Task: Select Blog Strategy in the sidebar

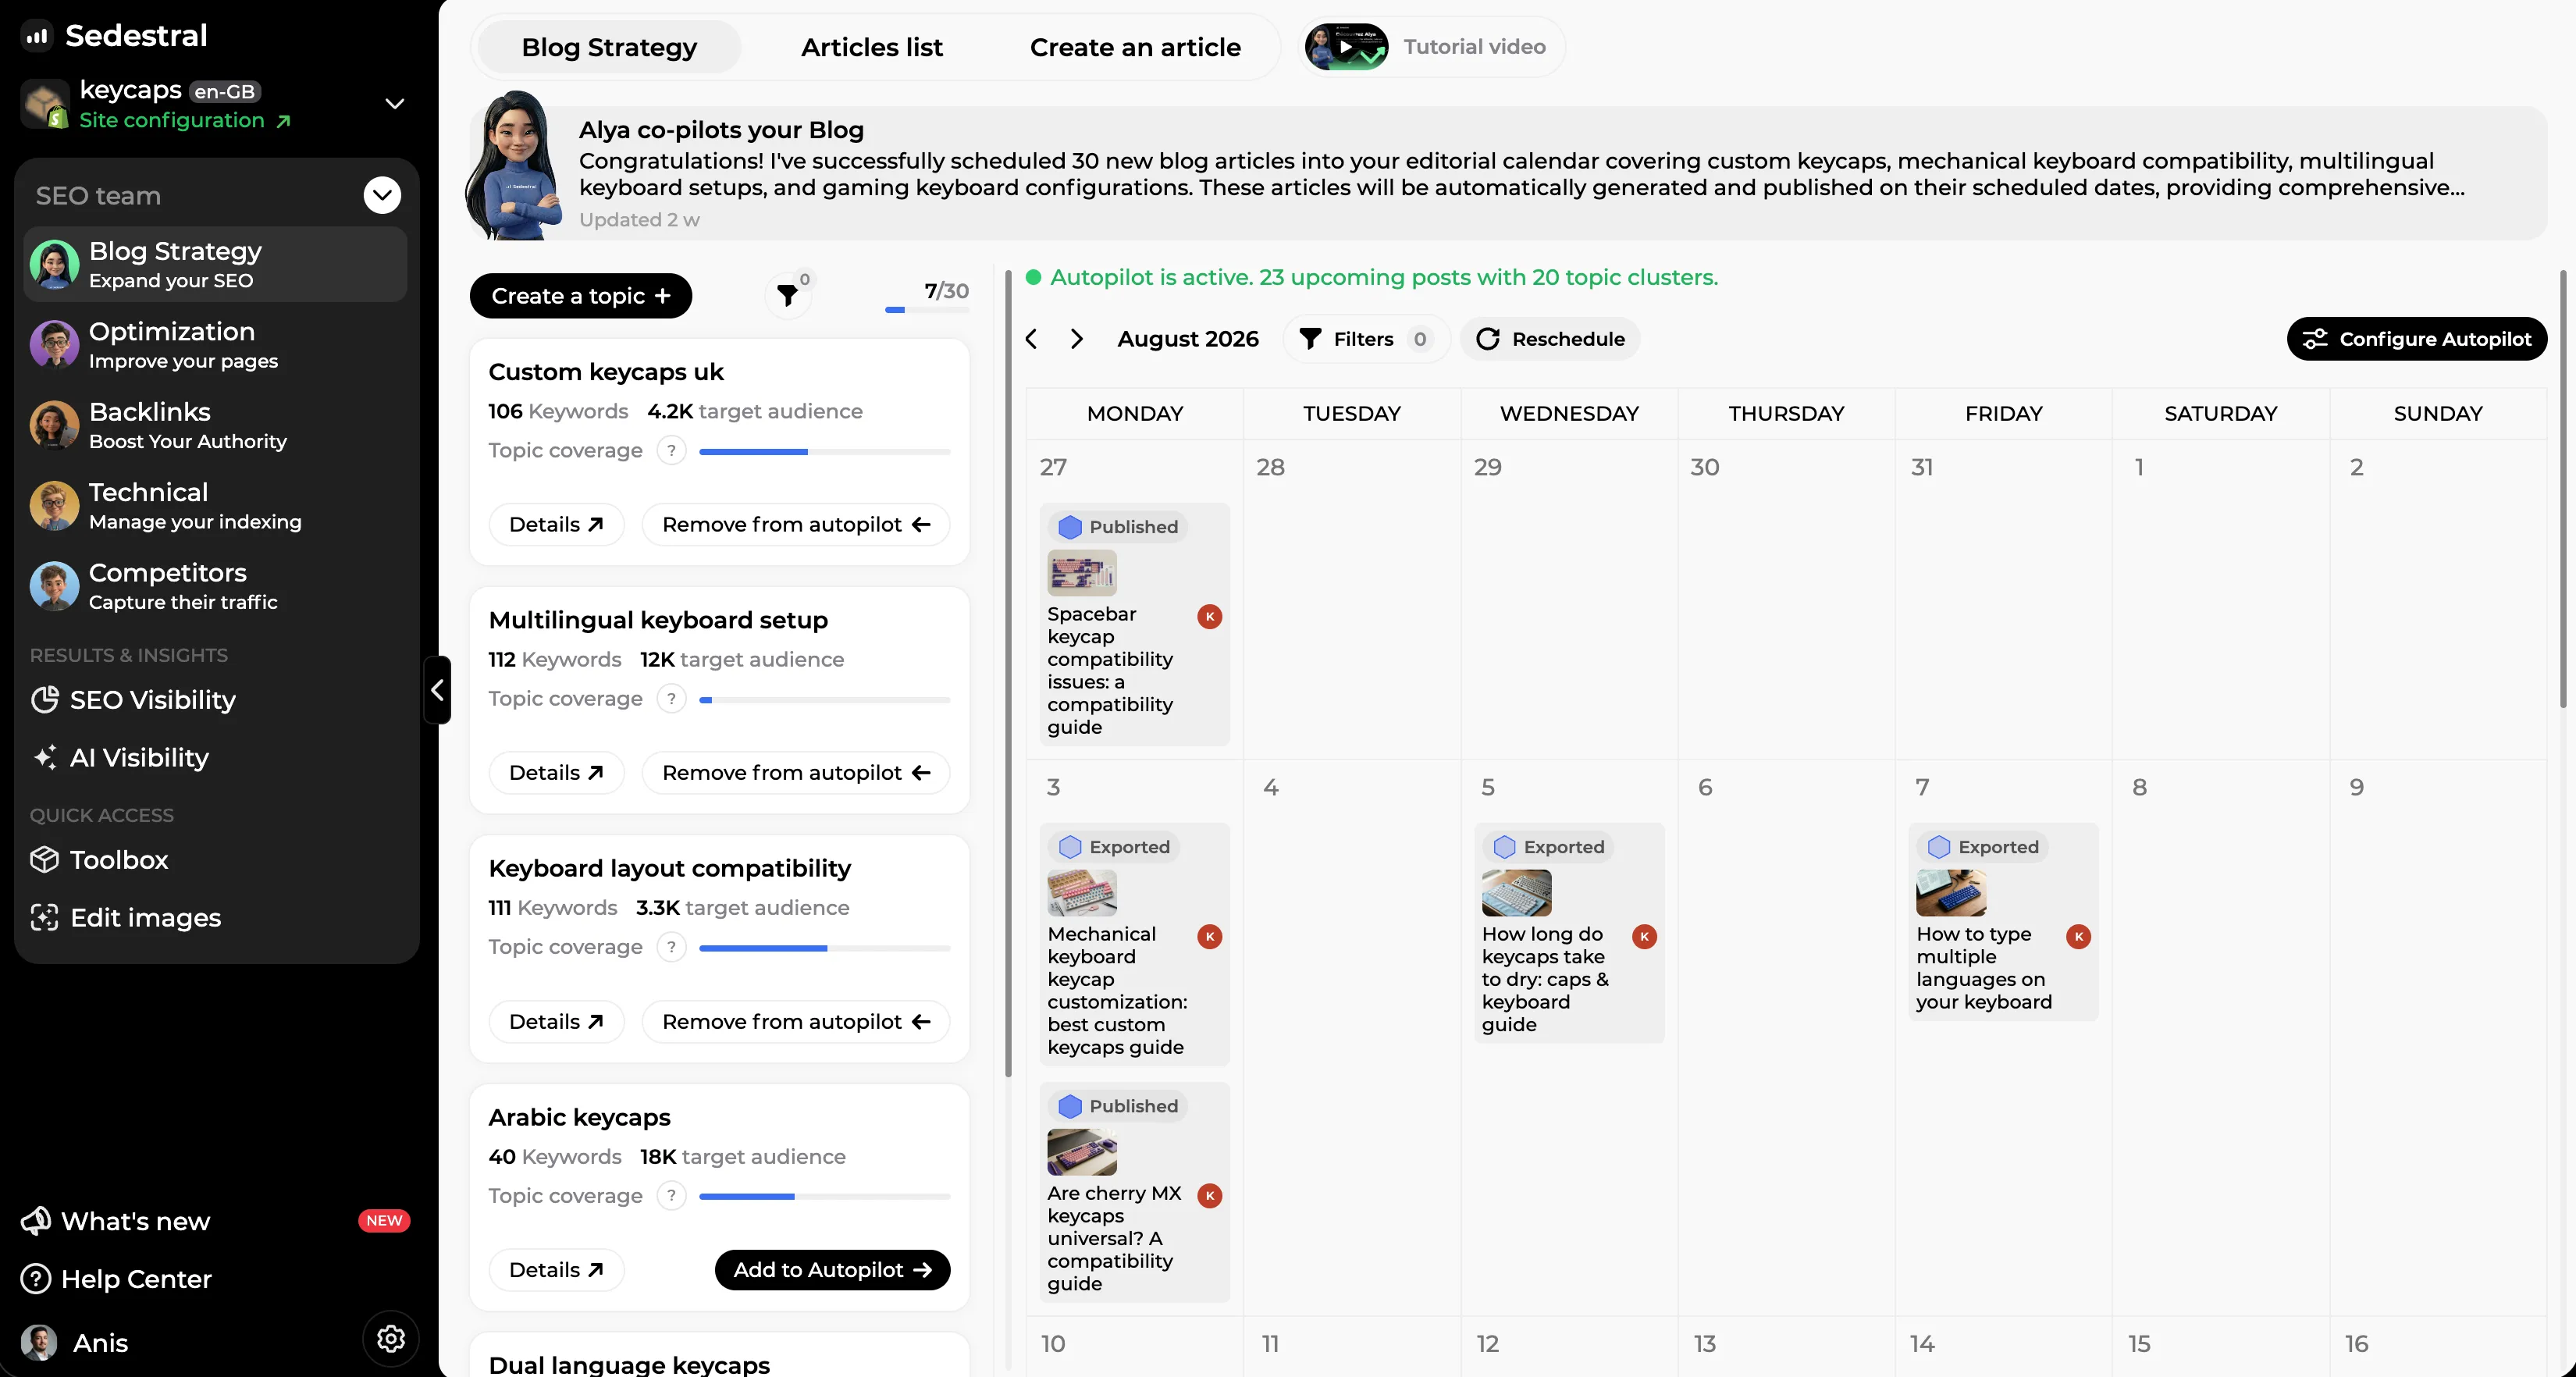Action: tap(215, 265)
